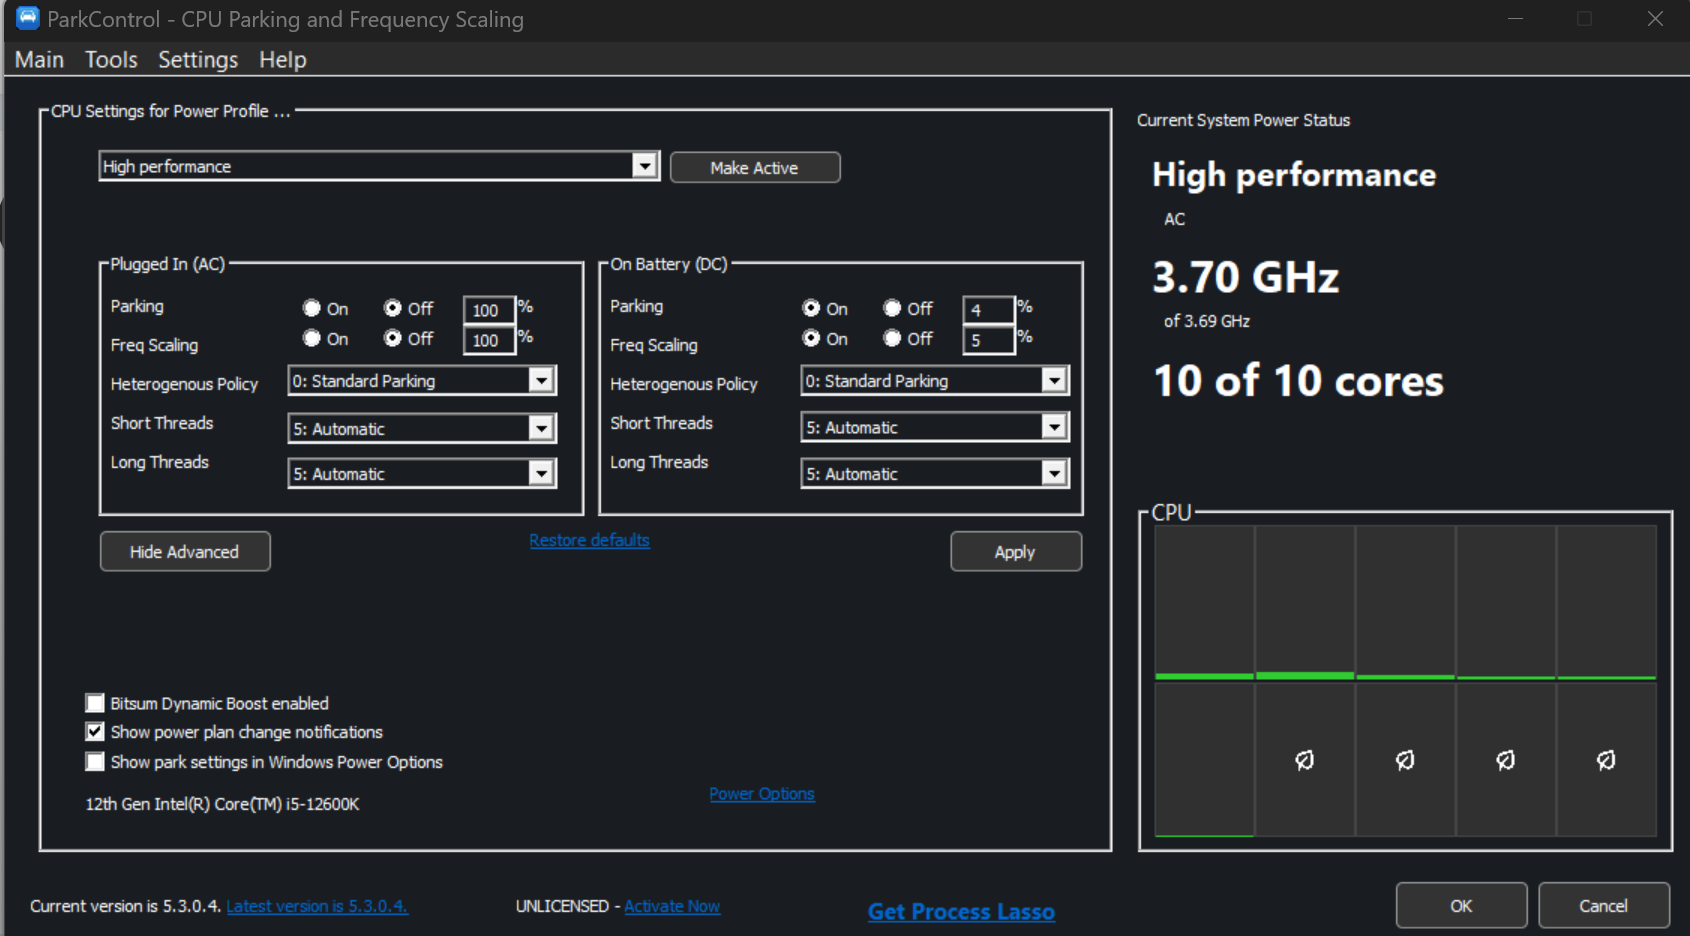Click the ParkControl app icon in title bar
This screenshot has height=936, width=1690.
point(27,18)
